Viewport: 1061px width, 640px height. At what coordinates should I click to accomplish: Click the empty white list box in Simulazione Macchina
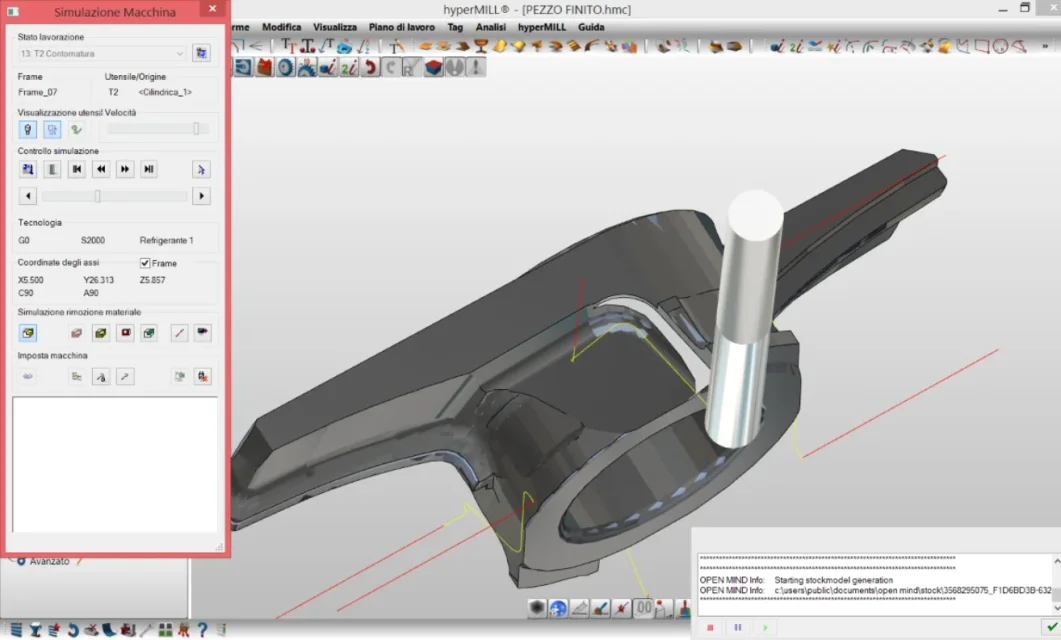click(x=115, y=465)
